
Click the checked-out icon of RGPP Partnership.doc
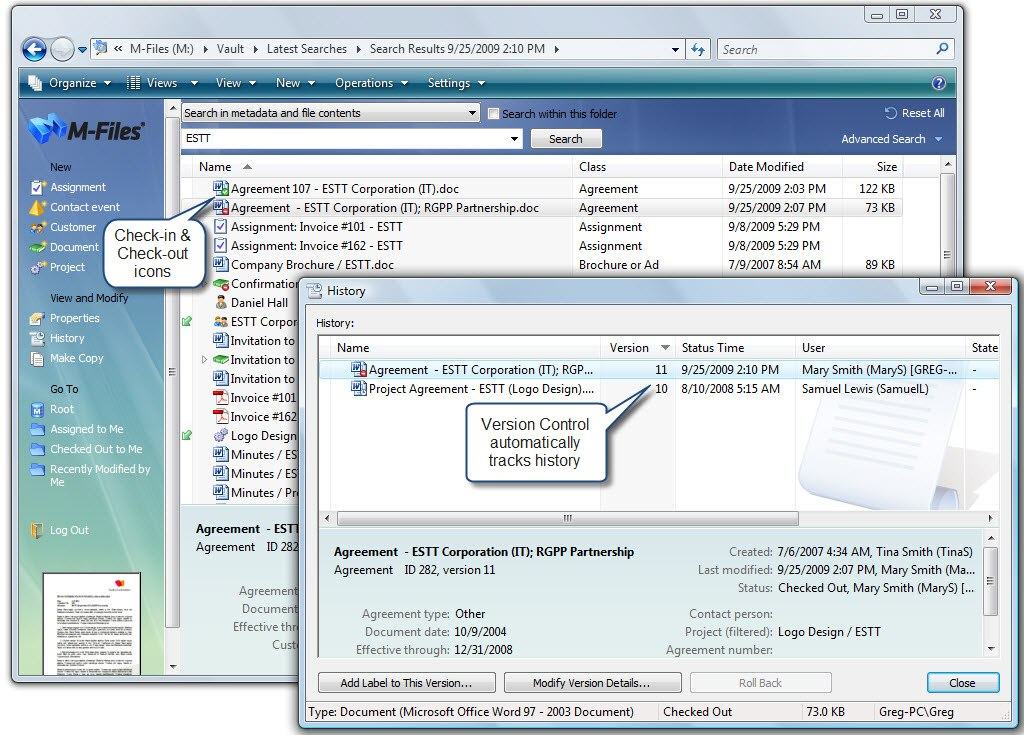[221, 207]
